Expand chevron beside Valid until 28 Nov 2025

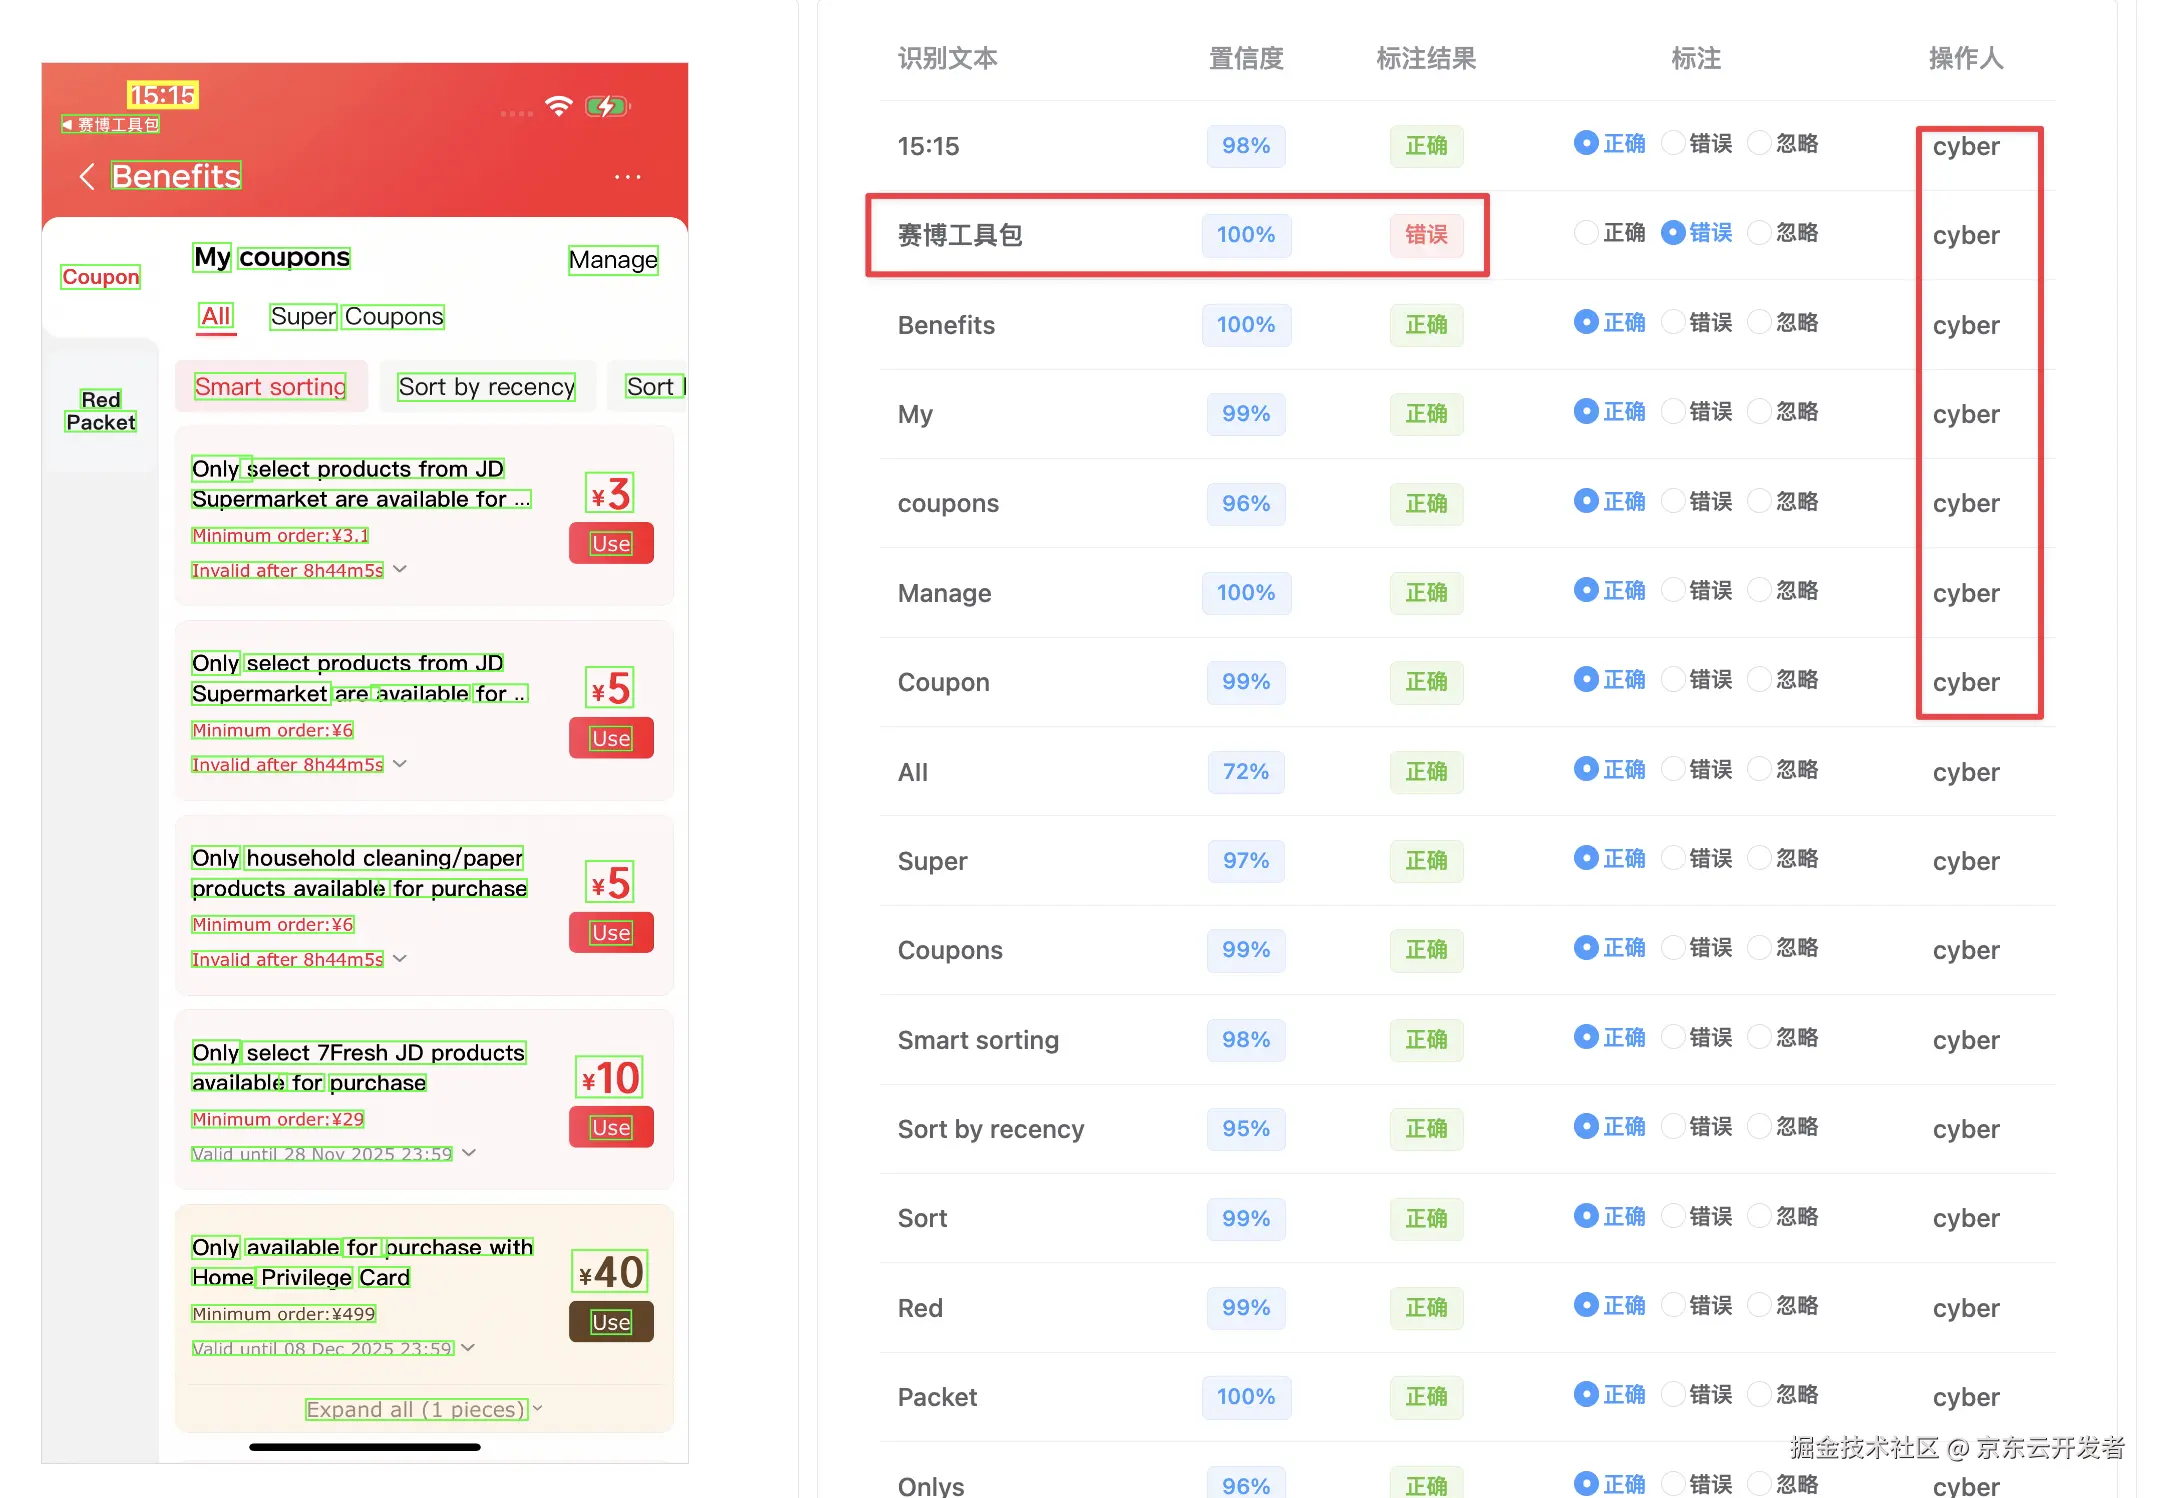click(x=469, y=1153)
